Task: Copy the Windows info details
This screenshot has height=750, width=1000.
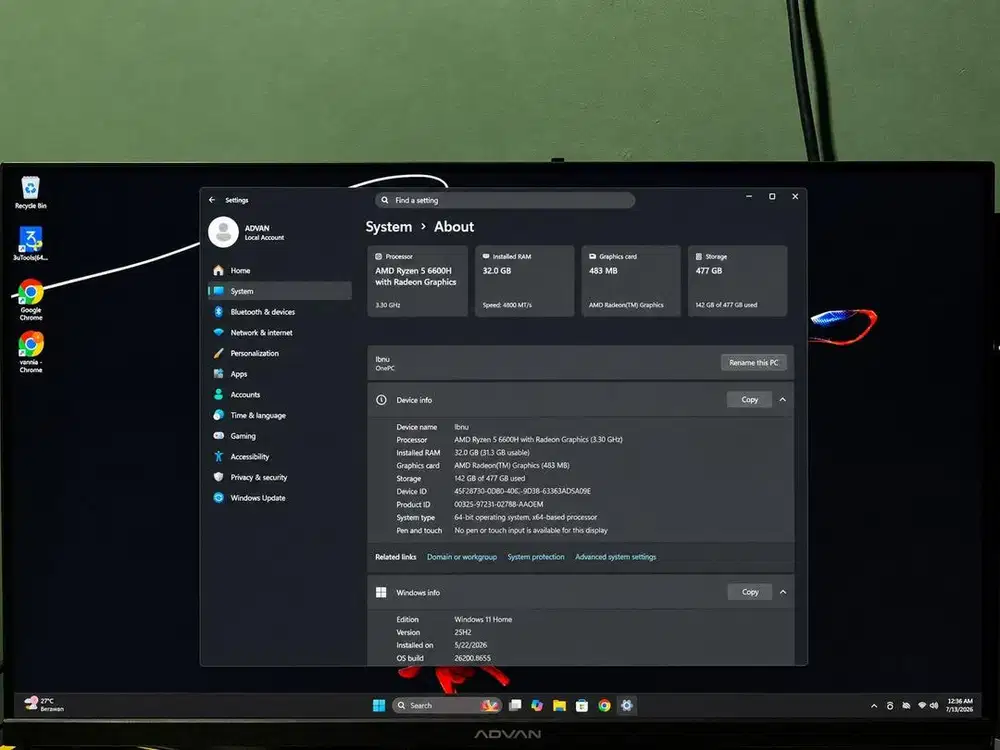Action: [x=750, y=592]
